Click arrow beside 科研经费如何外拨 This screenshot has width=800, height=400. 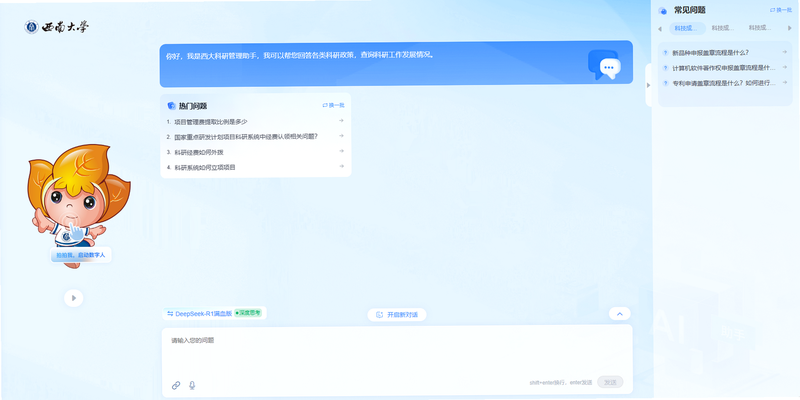(x=341, y=151)
